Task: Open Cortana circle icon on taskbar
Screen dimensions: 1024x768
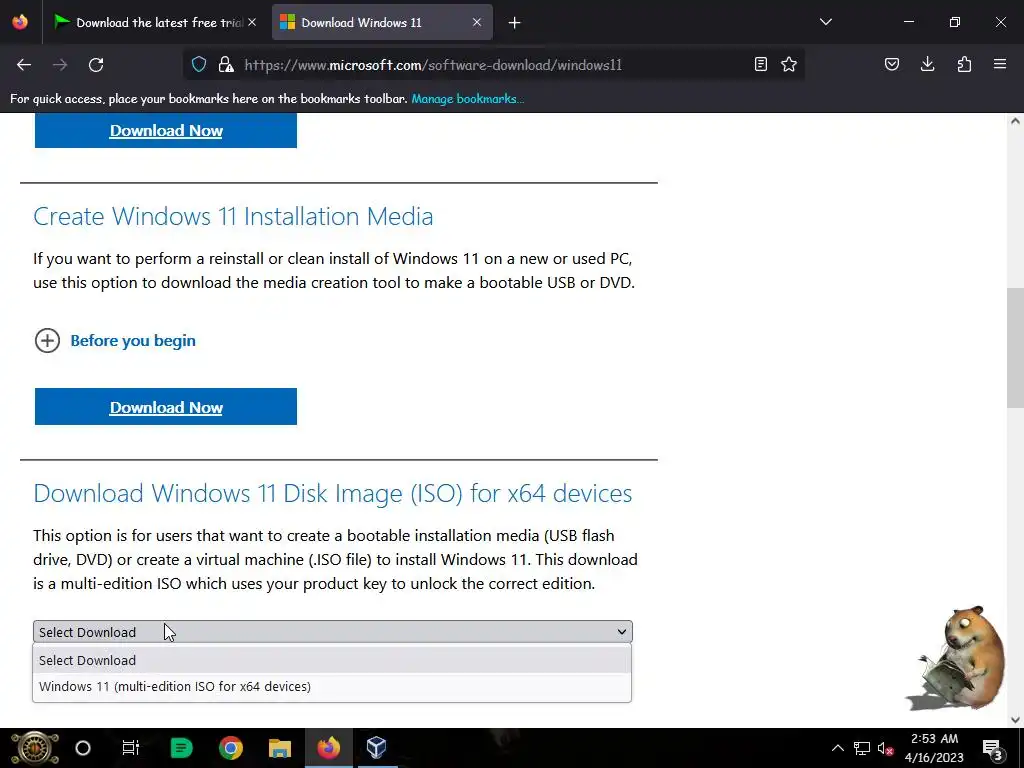Action: coord(83,748)
